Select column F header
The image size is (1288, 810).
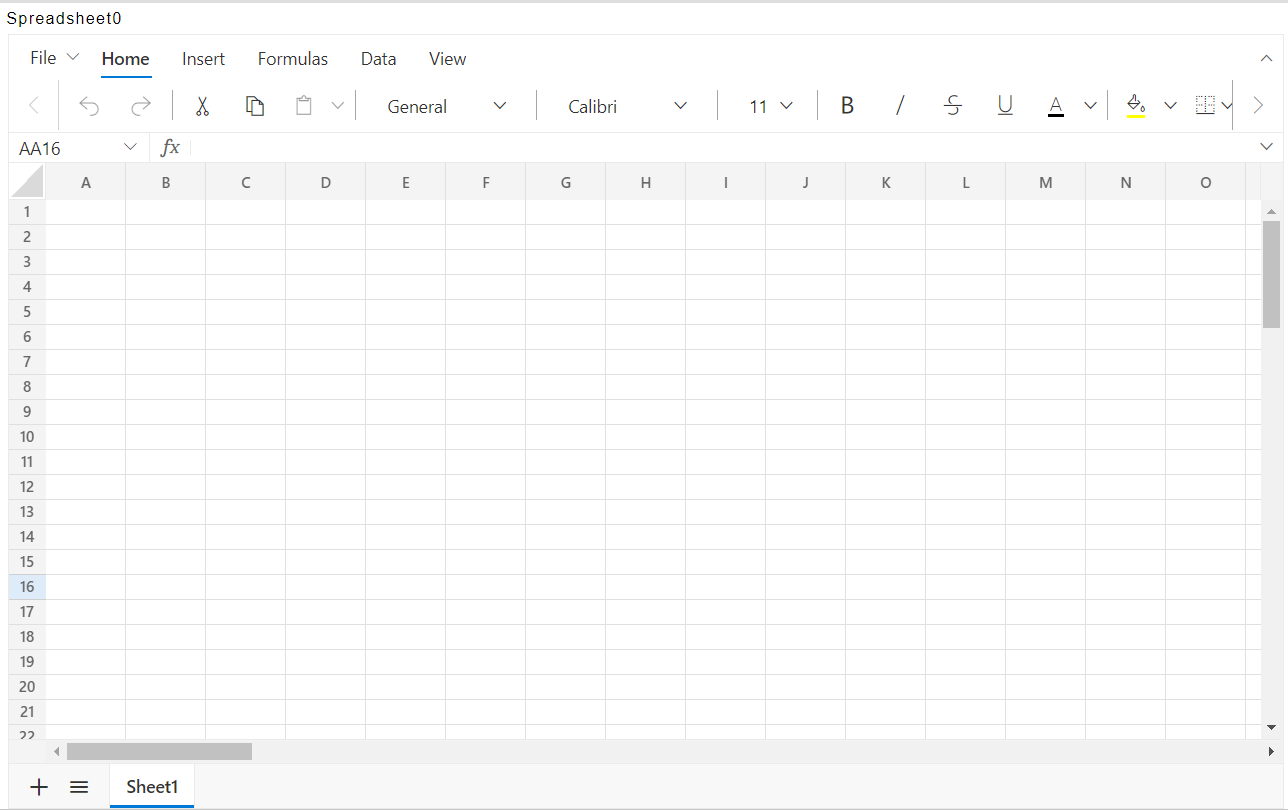pos(486,182)
